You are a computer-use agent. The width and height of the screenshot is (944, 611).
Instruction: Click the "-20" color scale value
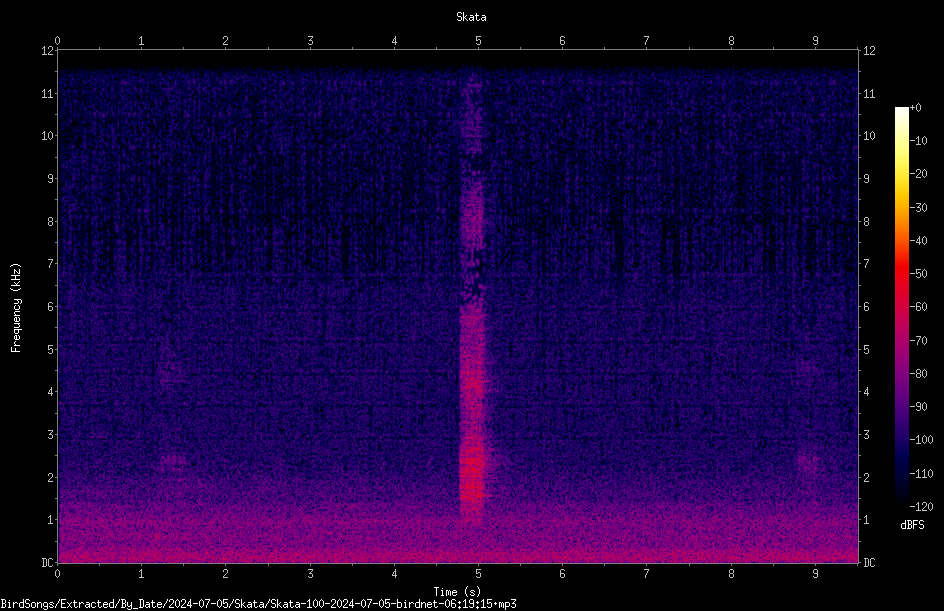pos(918,174)
